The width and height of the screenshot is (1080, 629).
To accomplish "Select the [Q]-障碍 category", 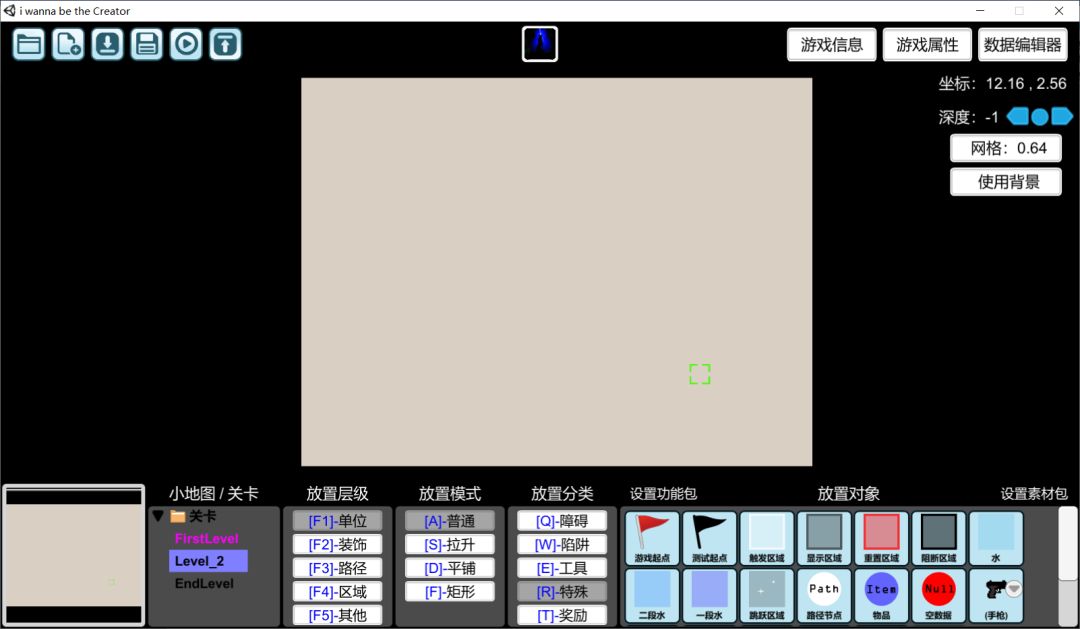I will click(x=562, y=521).
